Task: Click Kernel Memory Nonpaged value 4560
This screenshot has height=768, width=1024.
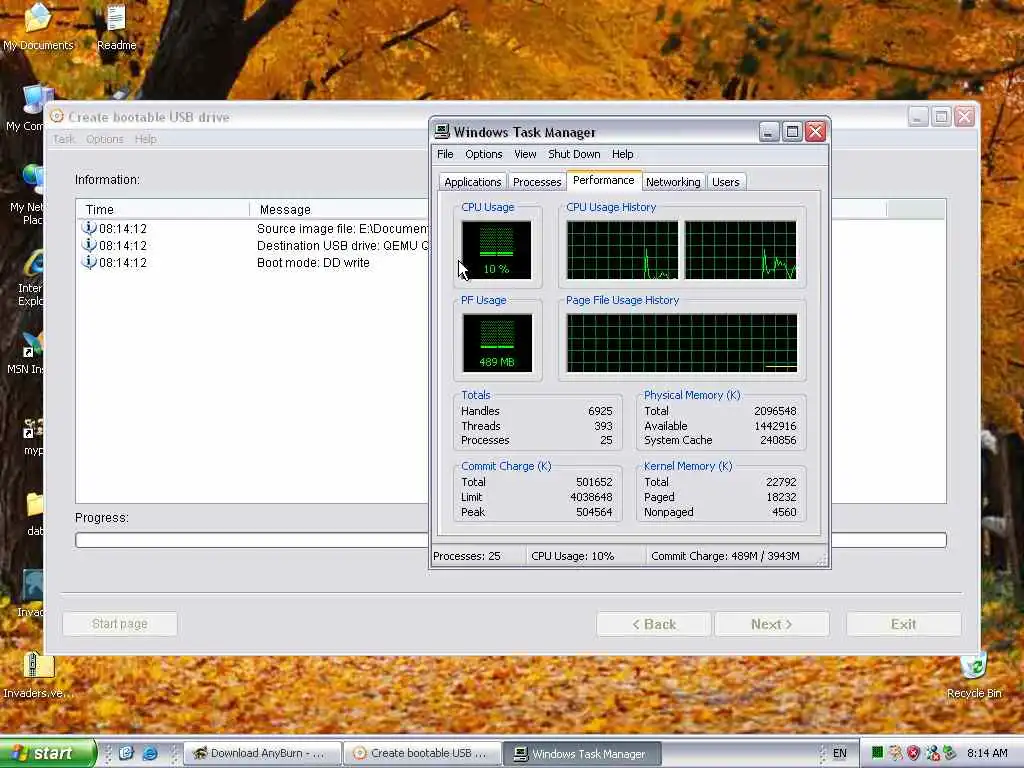Action: click(x=784, y=512)
